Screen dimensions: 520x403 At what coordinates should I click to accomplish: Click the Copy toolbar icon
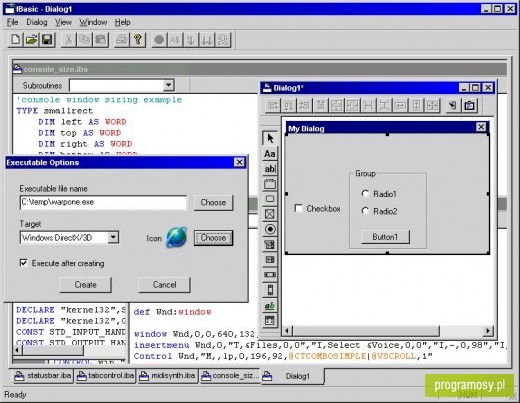pyautogui.click(x=84, y=40)
